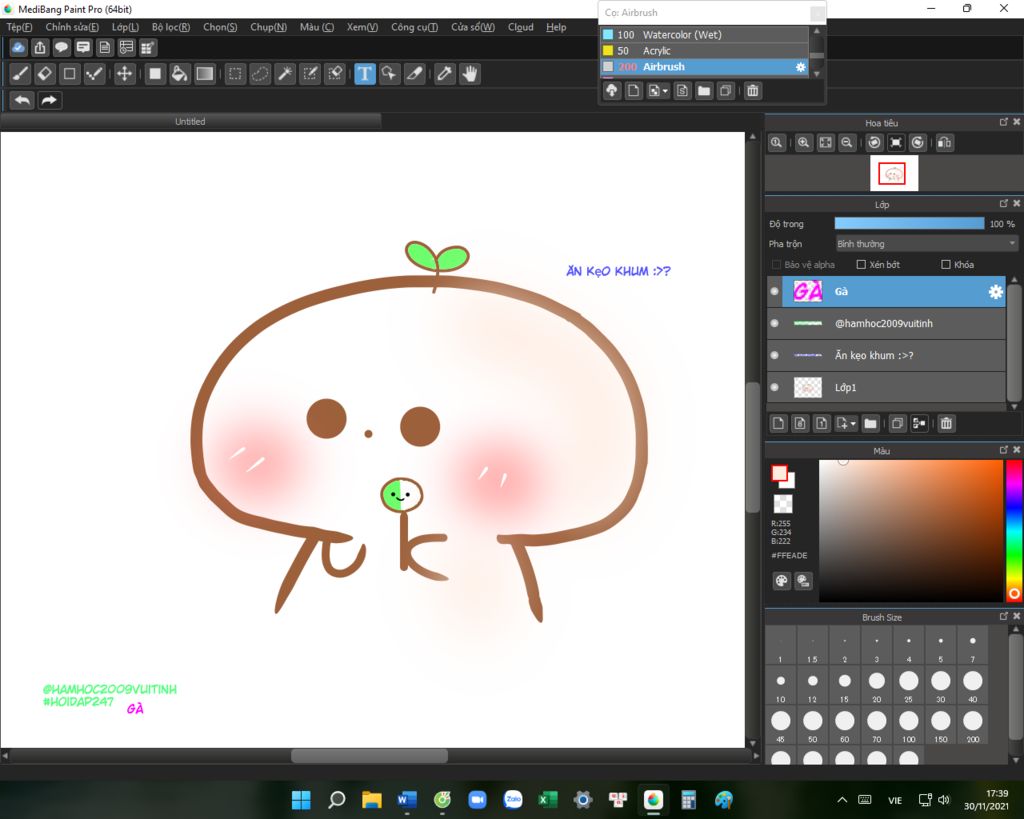
Task: Add a new layer folder
Action: pos(871,424)
